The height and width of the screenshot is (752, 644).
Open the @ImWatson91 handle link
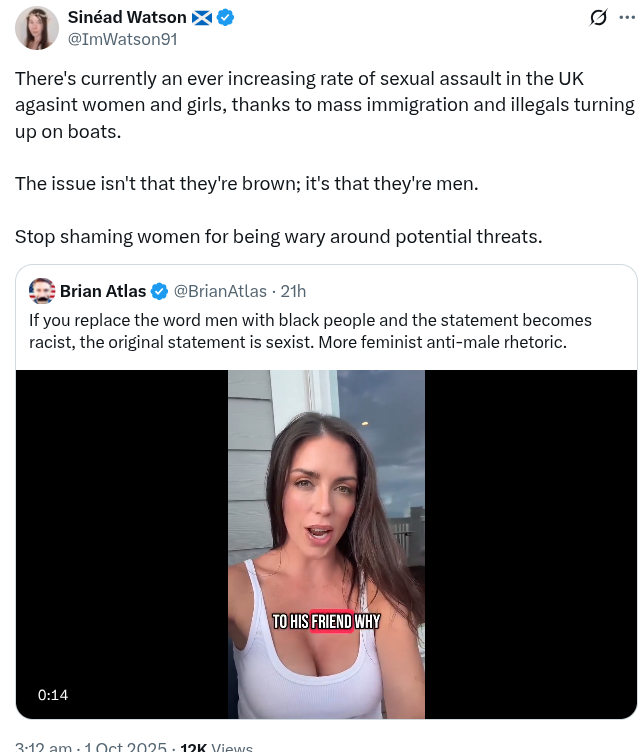123,39
